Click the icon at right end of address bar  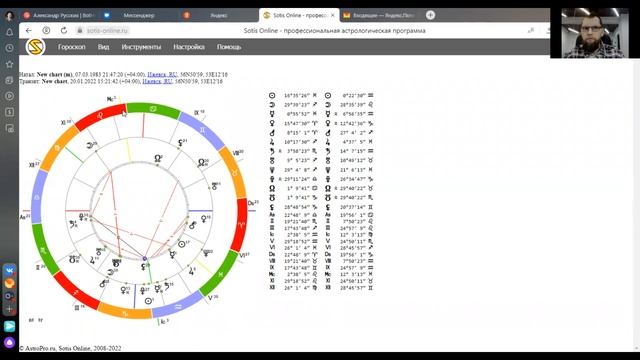[x=531, y=31]
